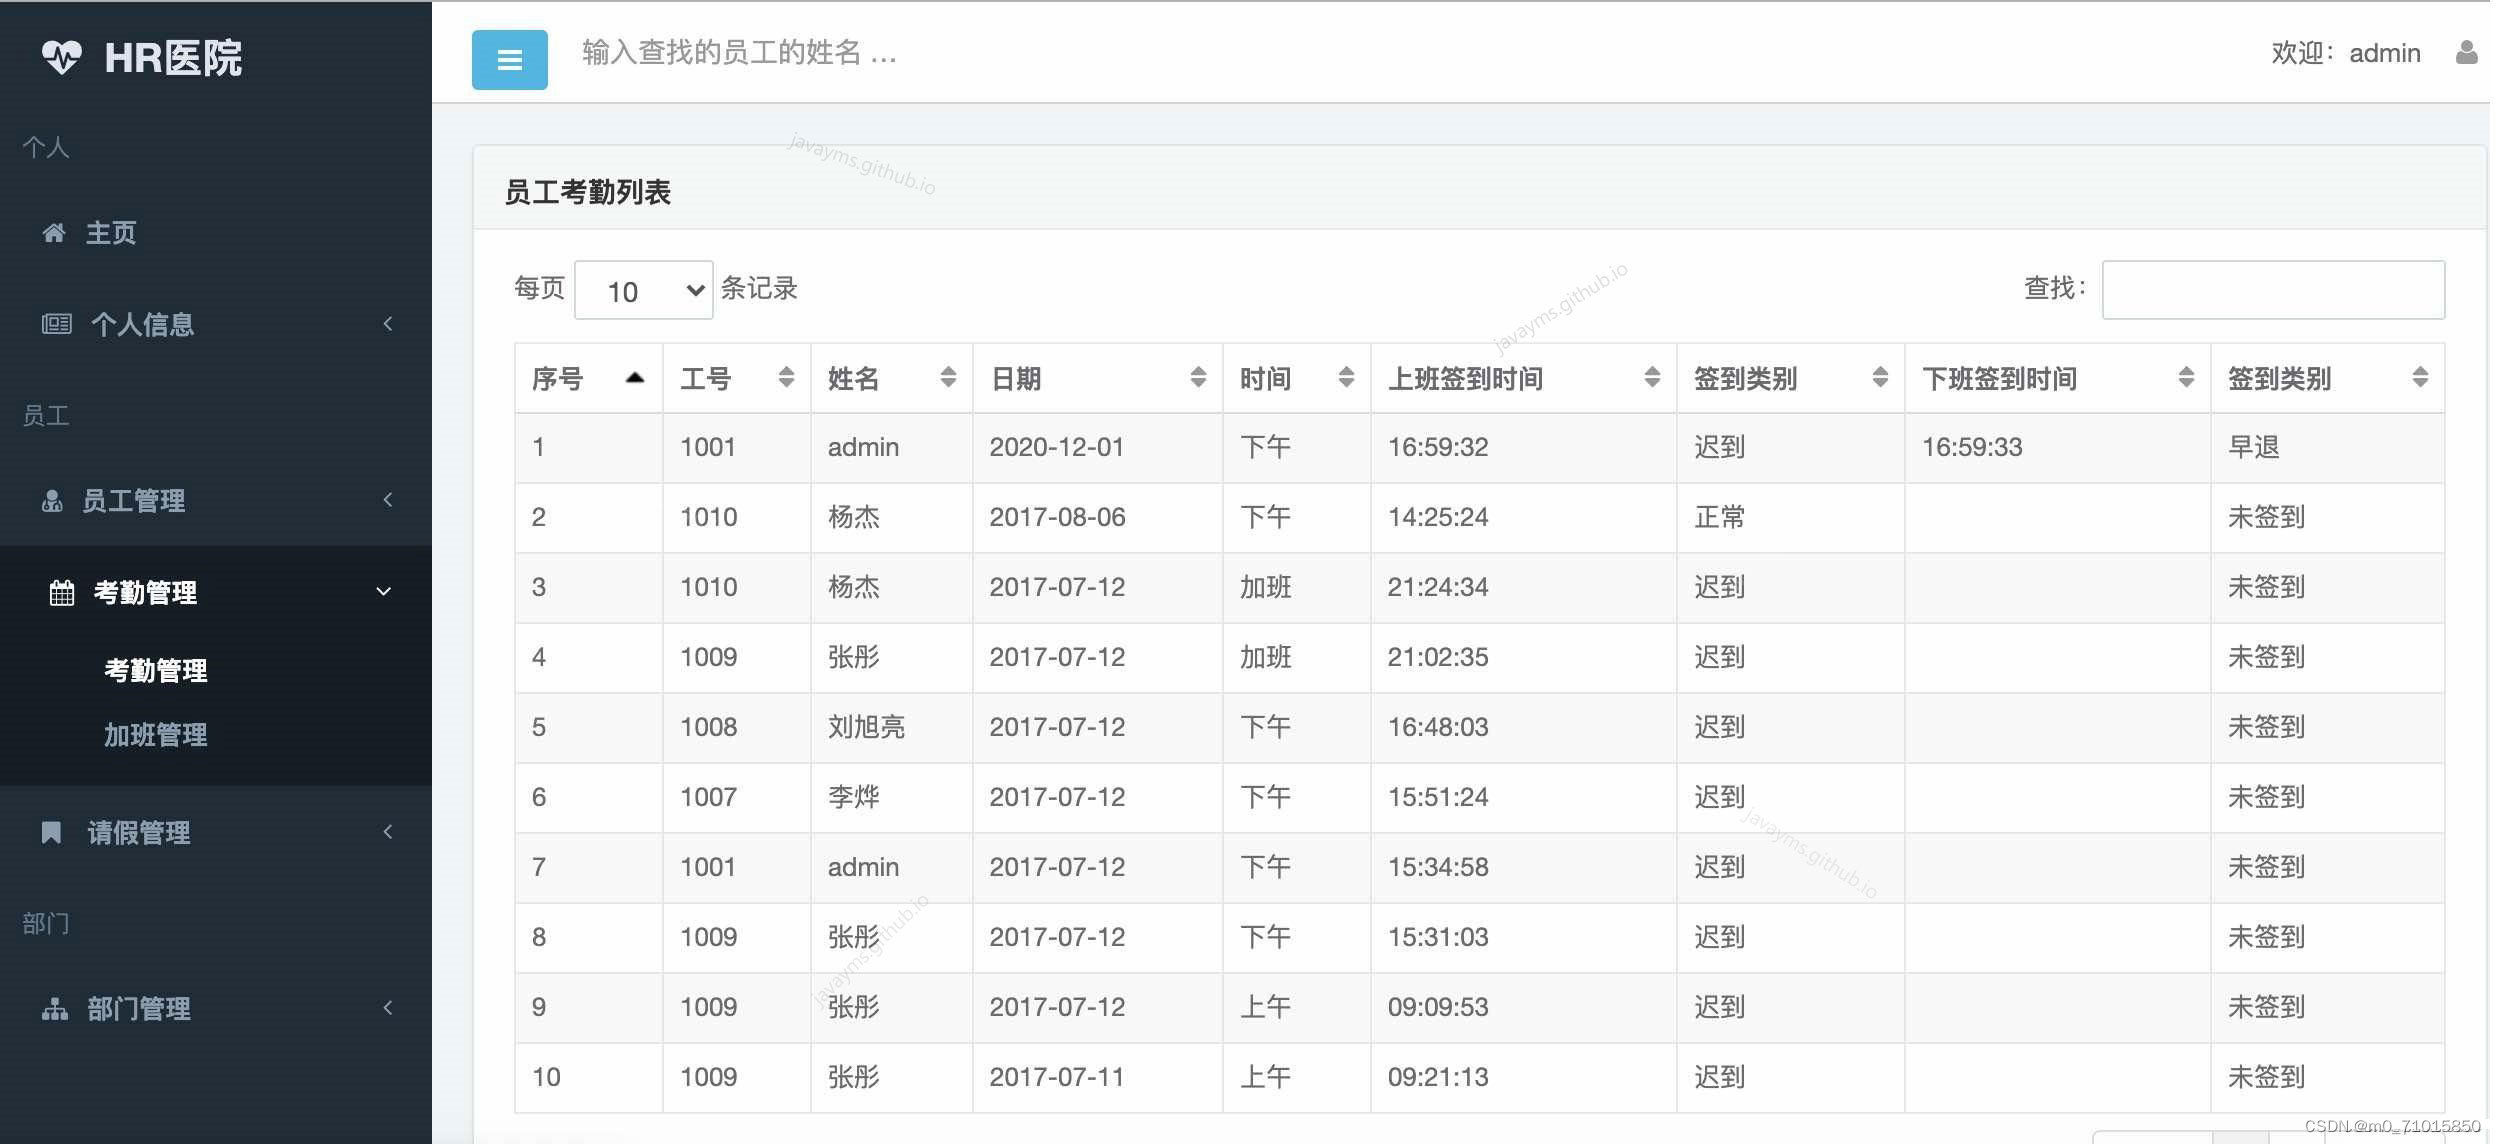The width and height of the screenshot is (2496, 1144).
Task: Click name 刘旭亮 in row 5
Action: [x=866, y=727]
